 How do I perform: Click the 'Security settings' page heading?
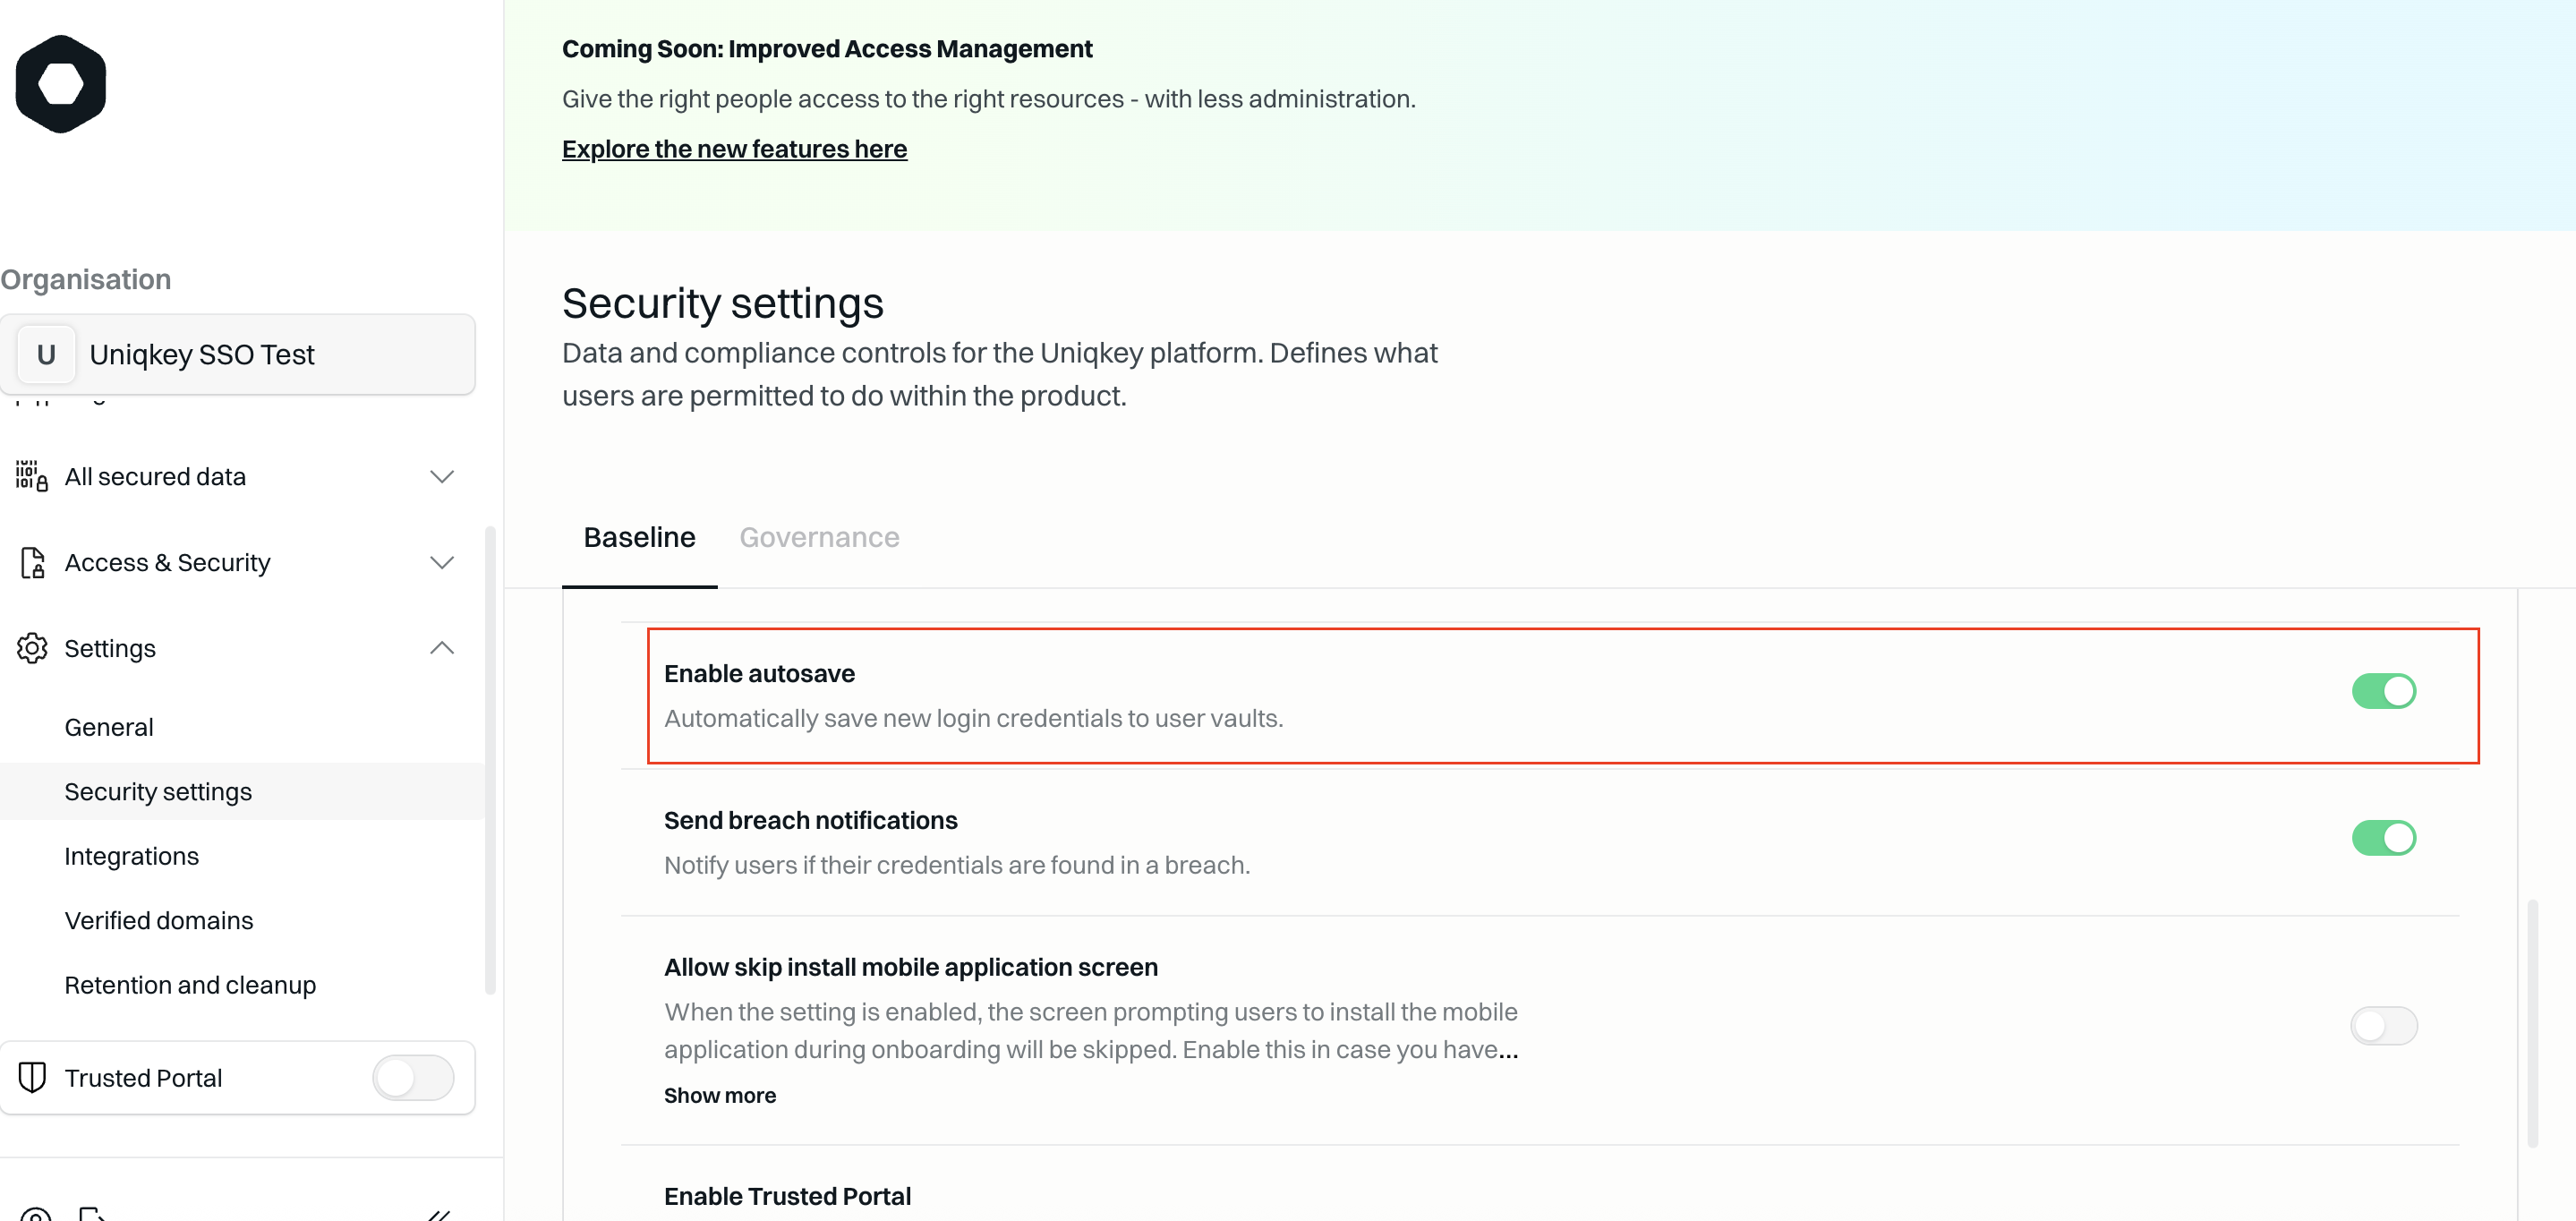point(722,303)
